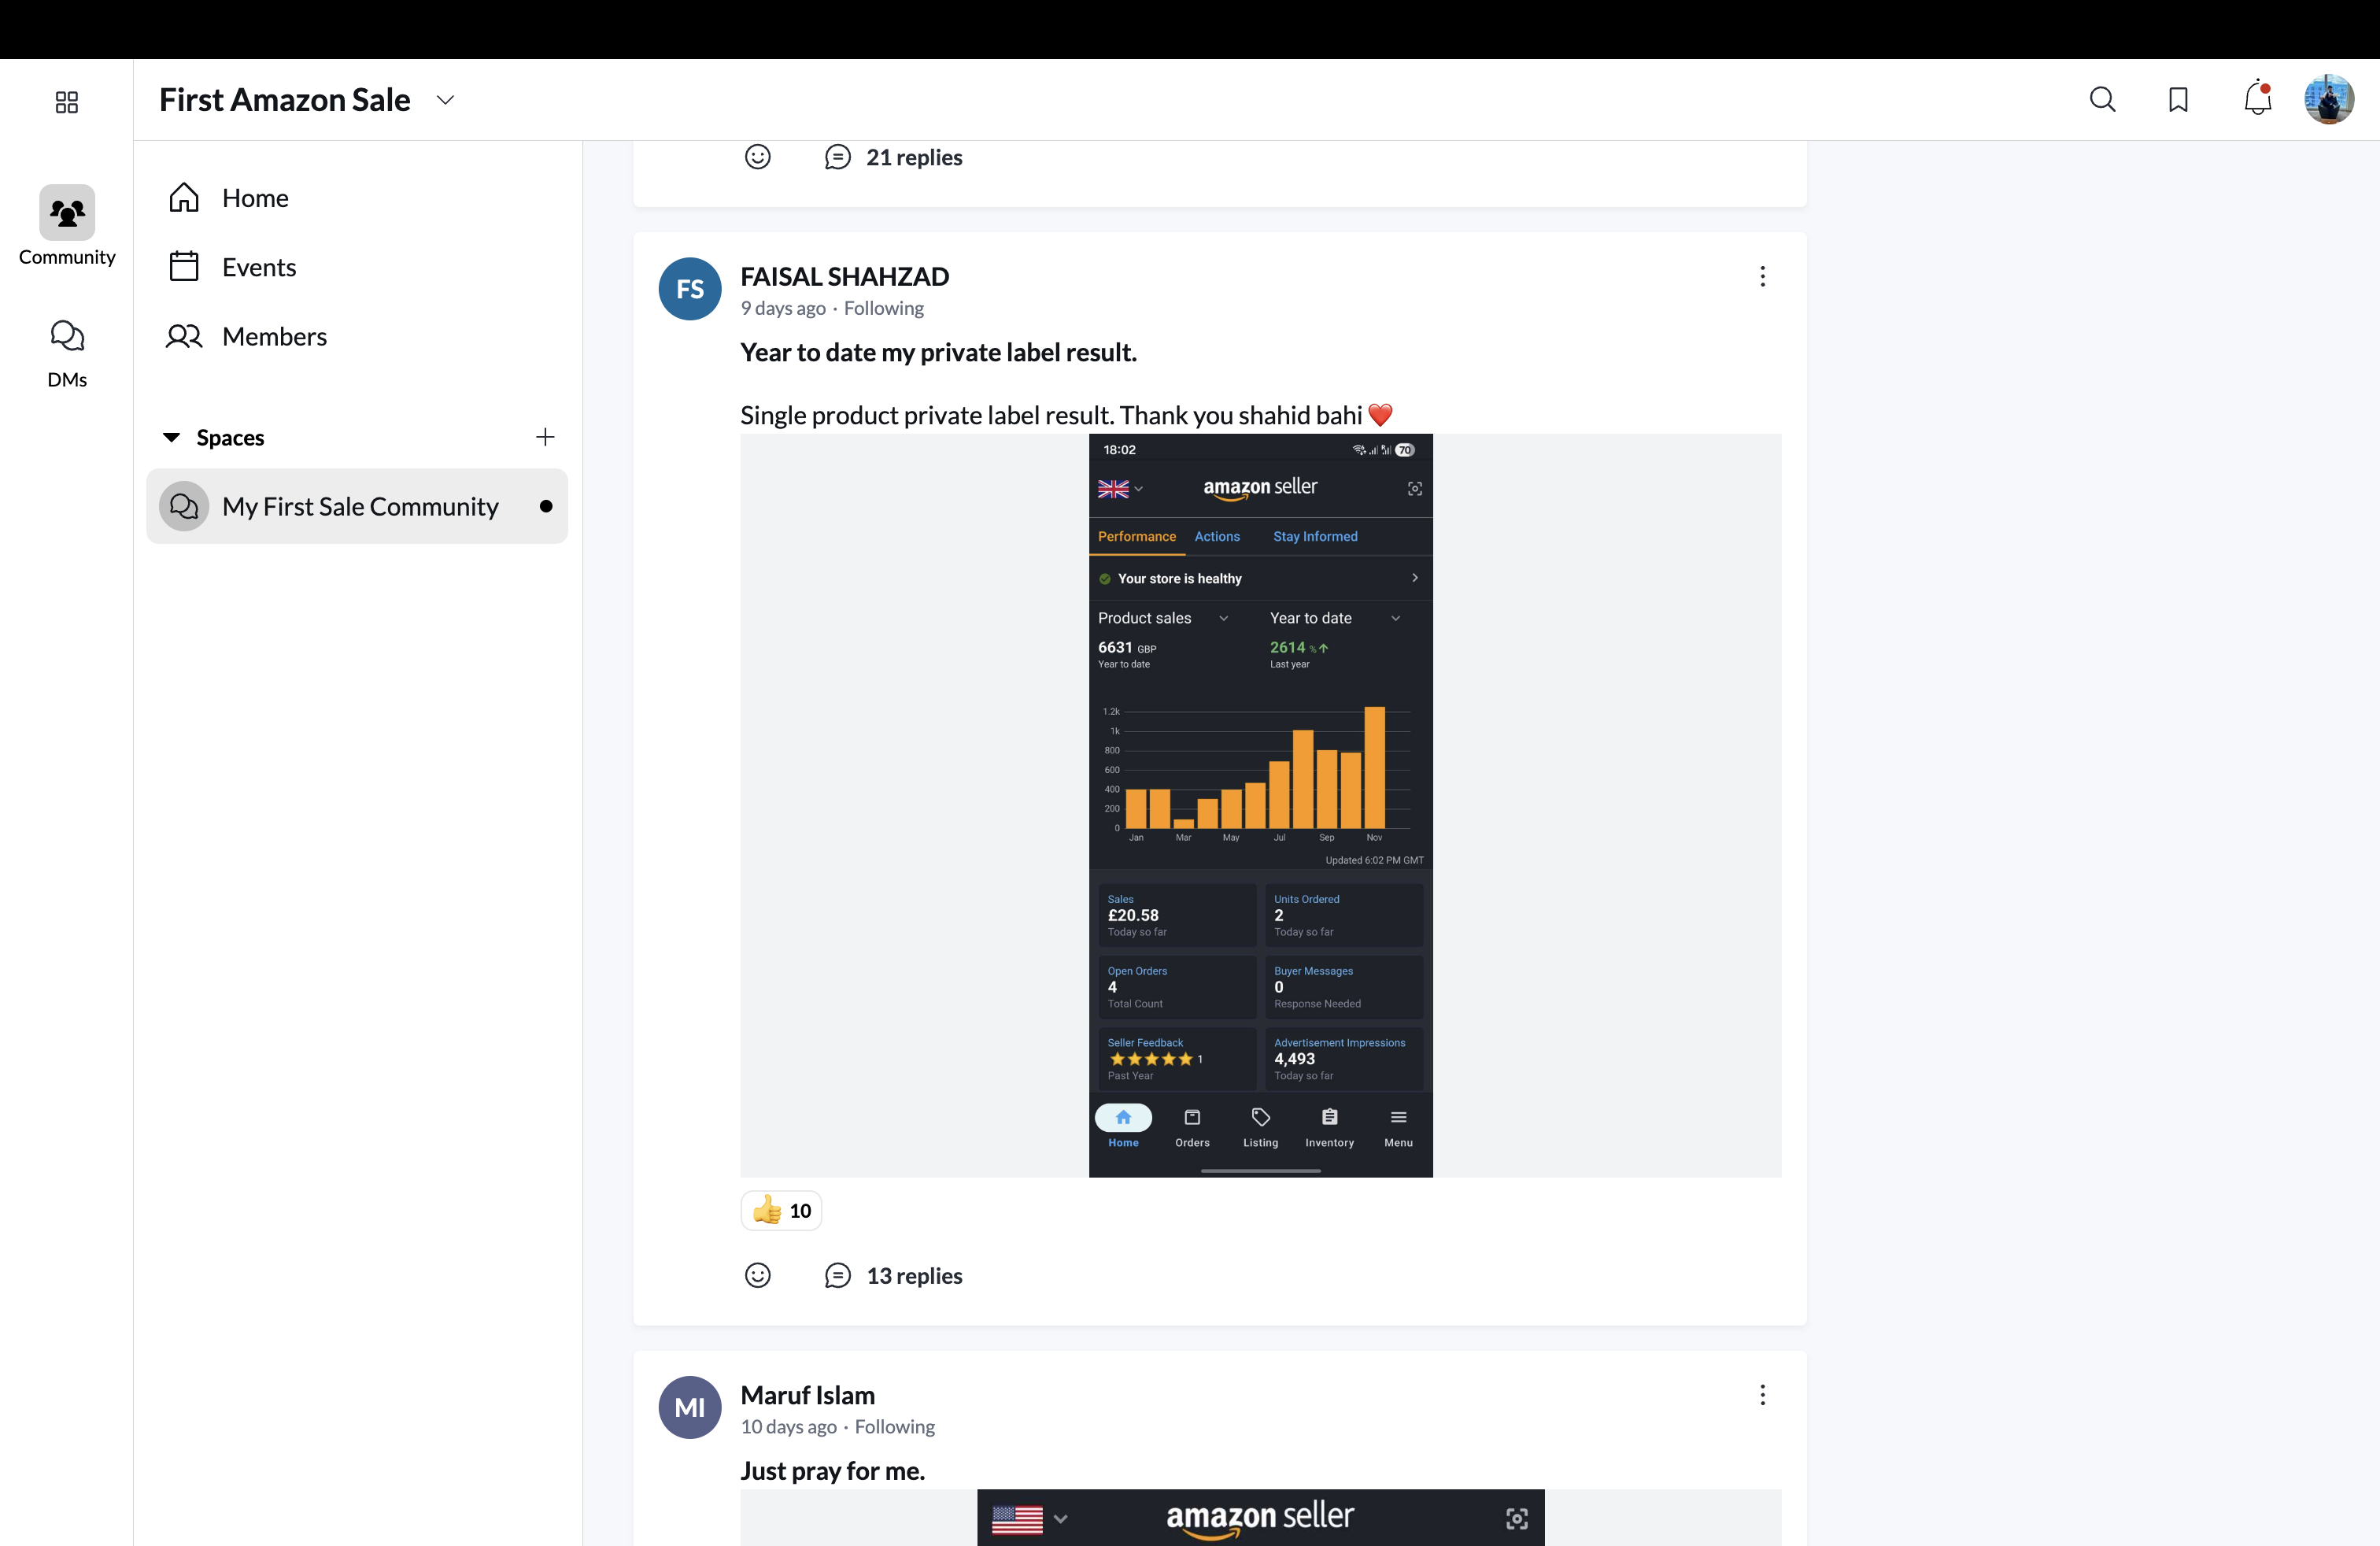Image resolution: width=2380 pixels, height=1546 pixels.
Task: Click FAISAL SHAHZAD author name
Action: [845, 276]
